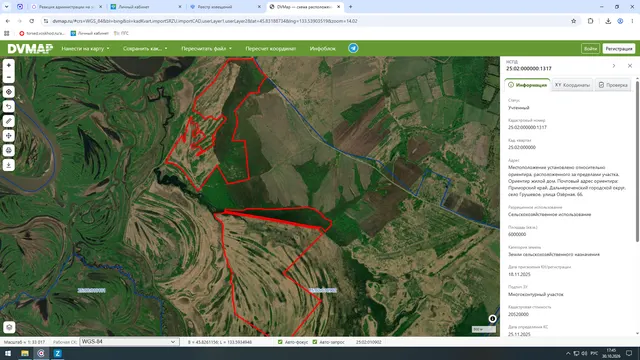Select the move/pan arrows tool
The height and width of the screenshot is (360, 640).
(9, 136)
